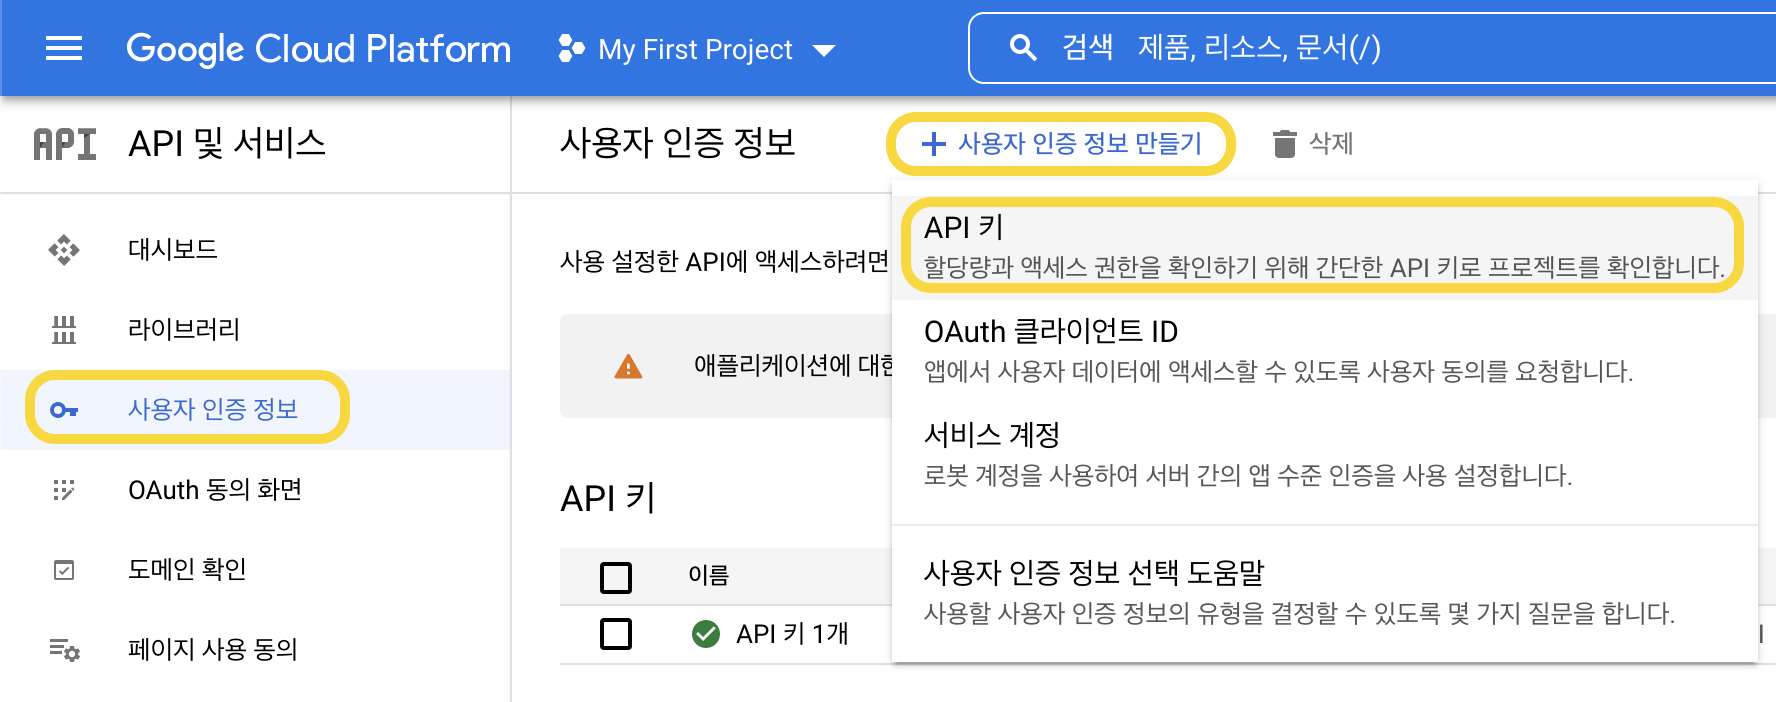Click the search magnifier icon
Screen dimensions: 1776x702
tap(1022, 47)
